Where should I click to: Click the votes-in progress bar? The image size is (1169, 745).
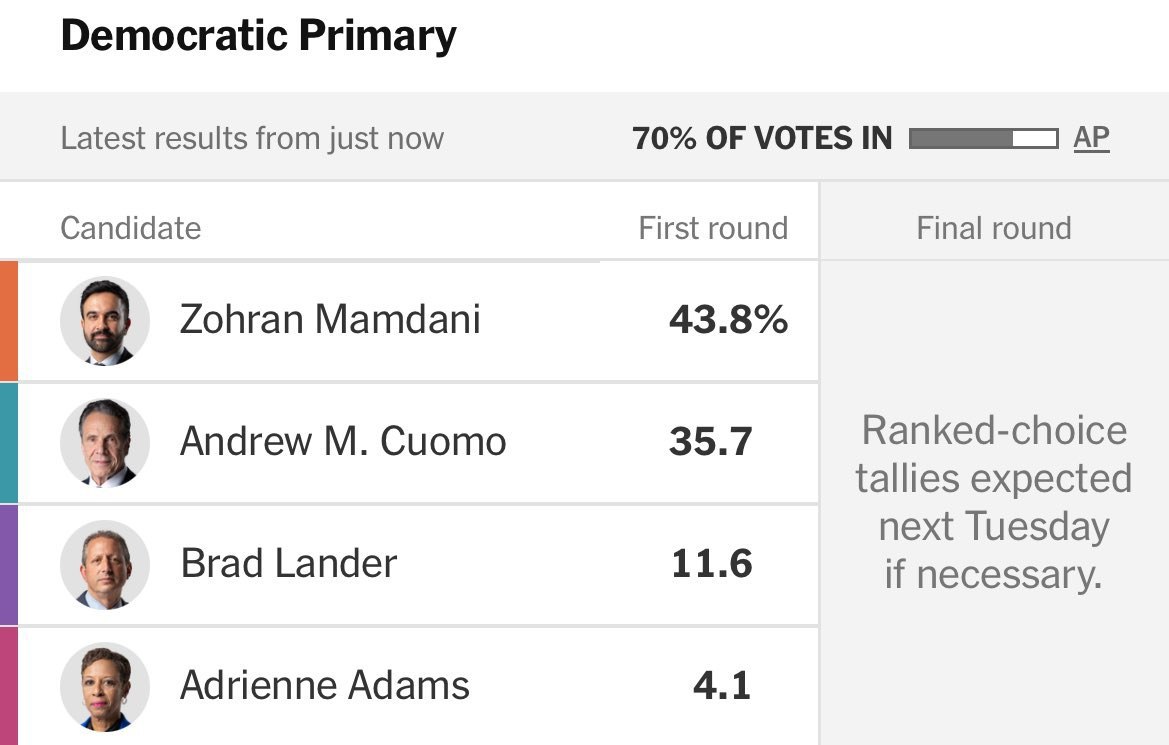click(983, 138)
